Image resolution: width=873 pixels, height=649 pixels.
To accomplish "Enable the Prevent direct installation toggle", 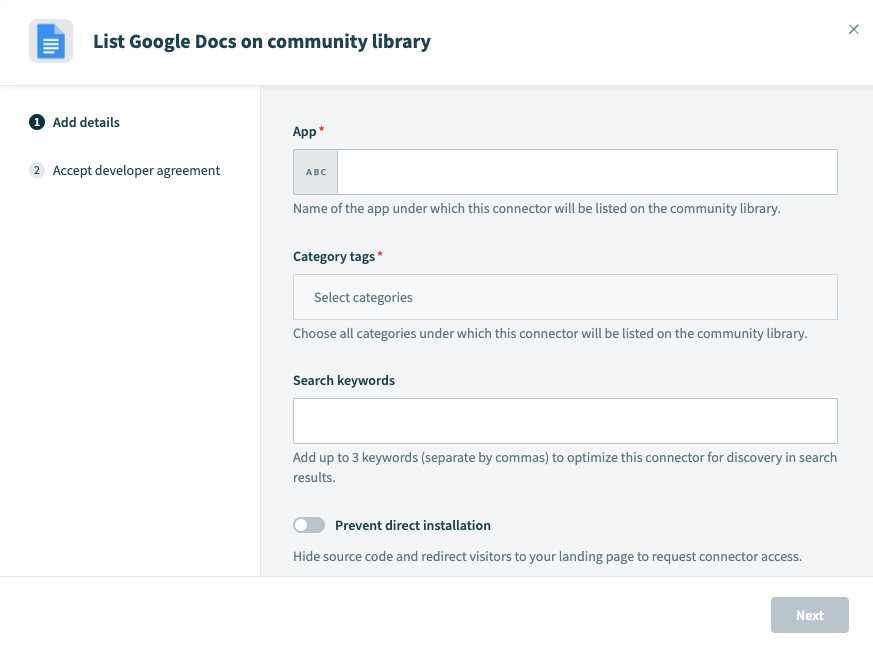I will (309, 525).
